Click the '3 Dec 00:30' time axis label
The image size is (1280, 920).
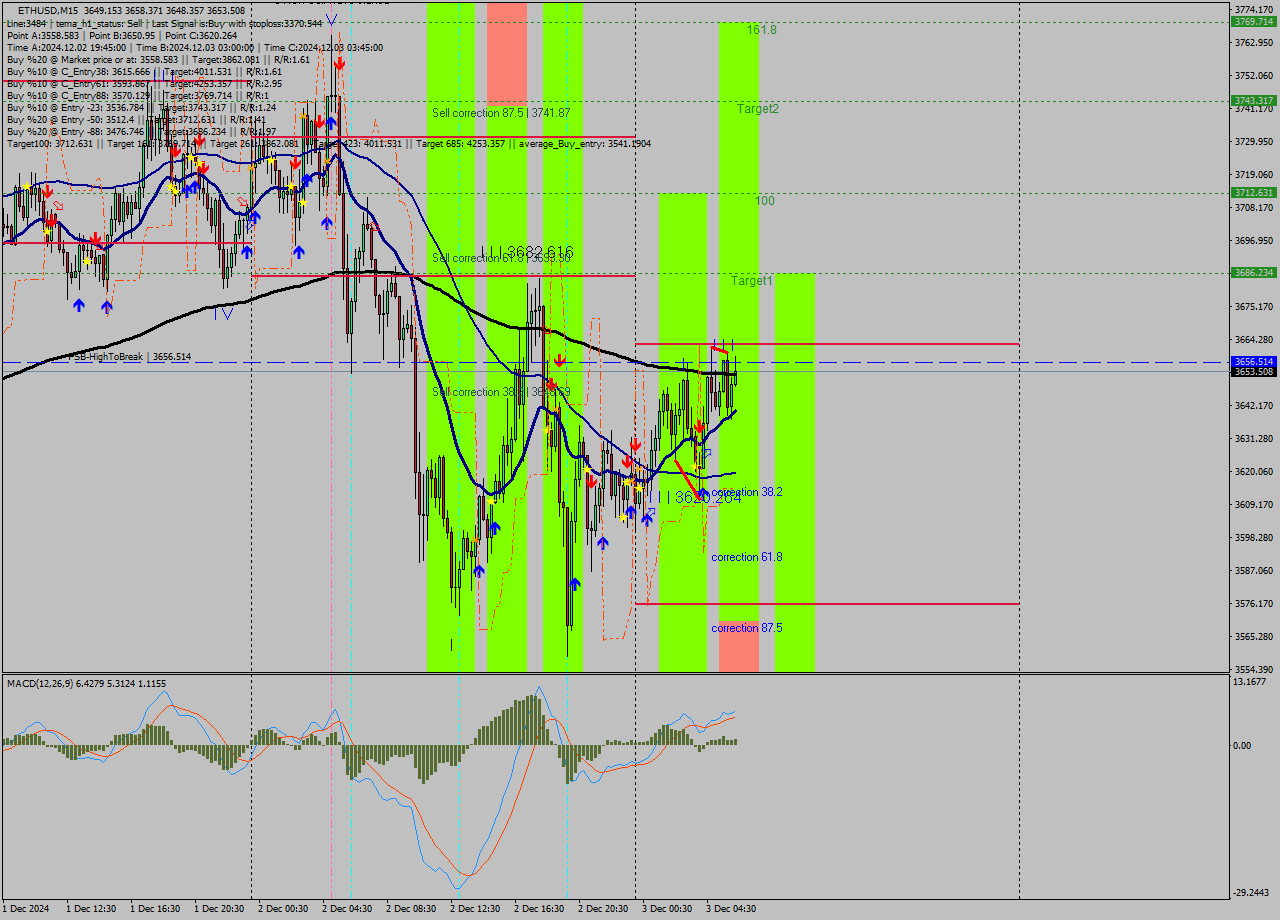[667, 909]
